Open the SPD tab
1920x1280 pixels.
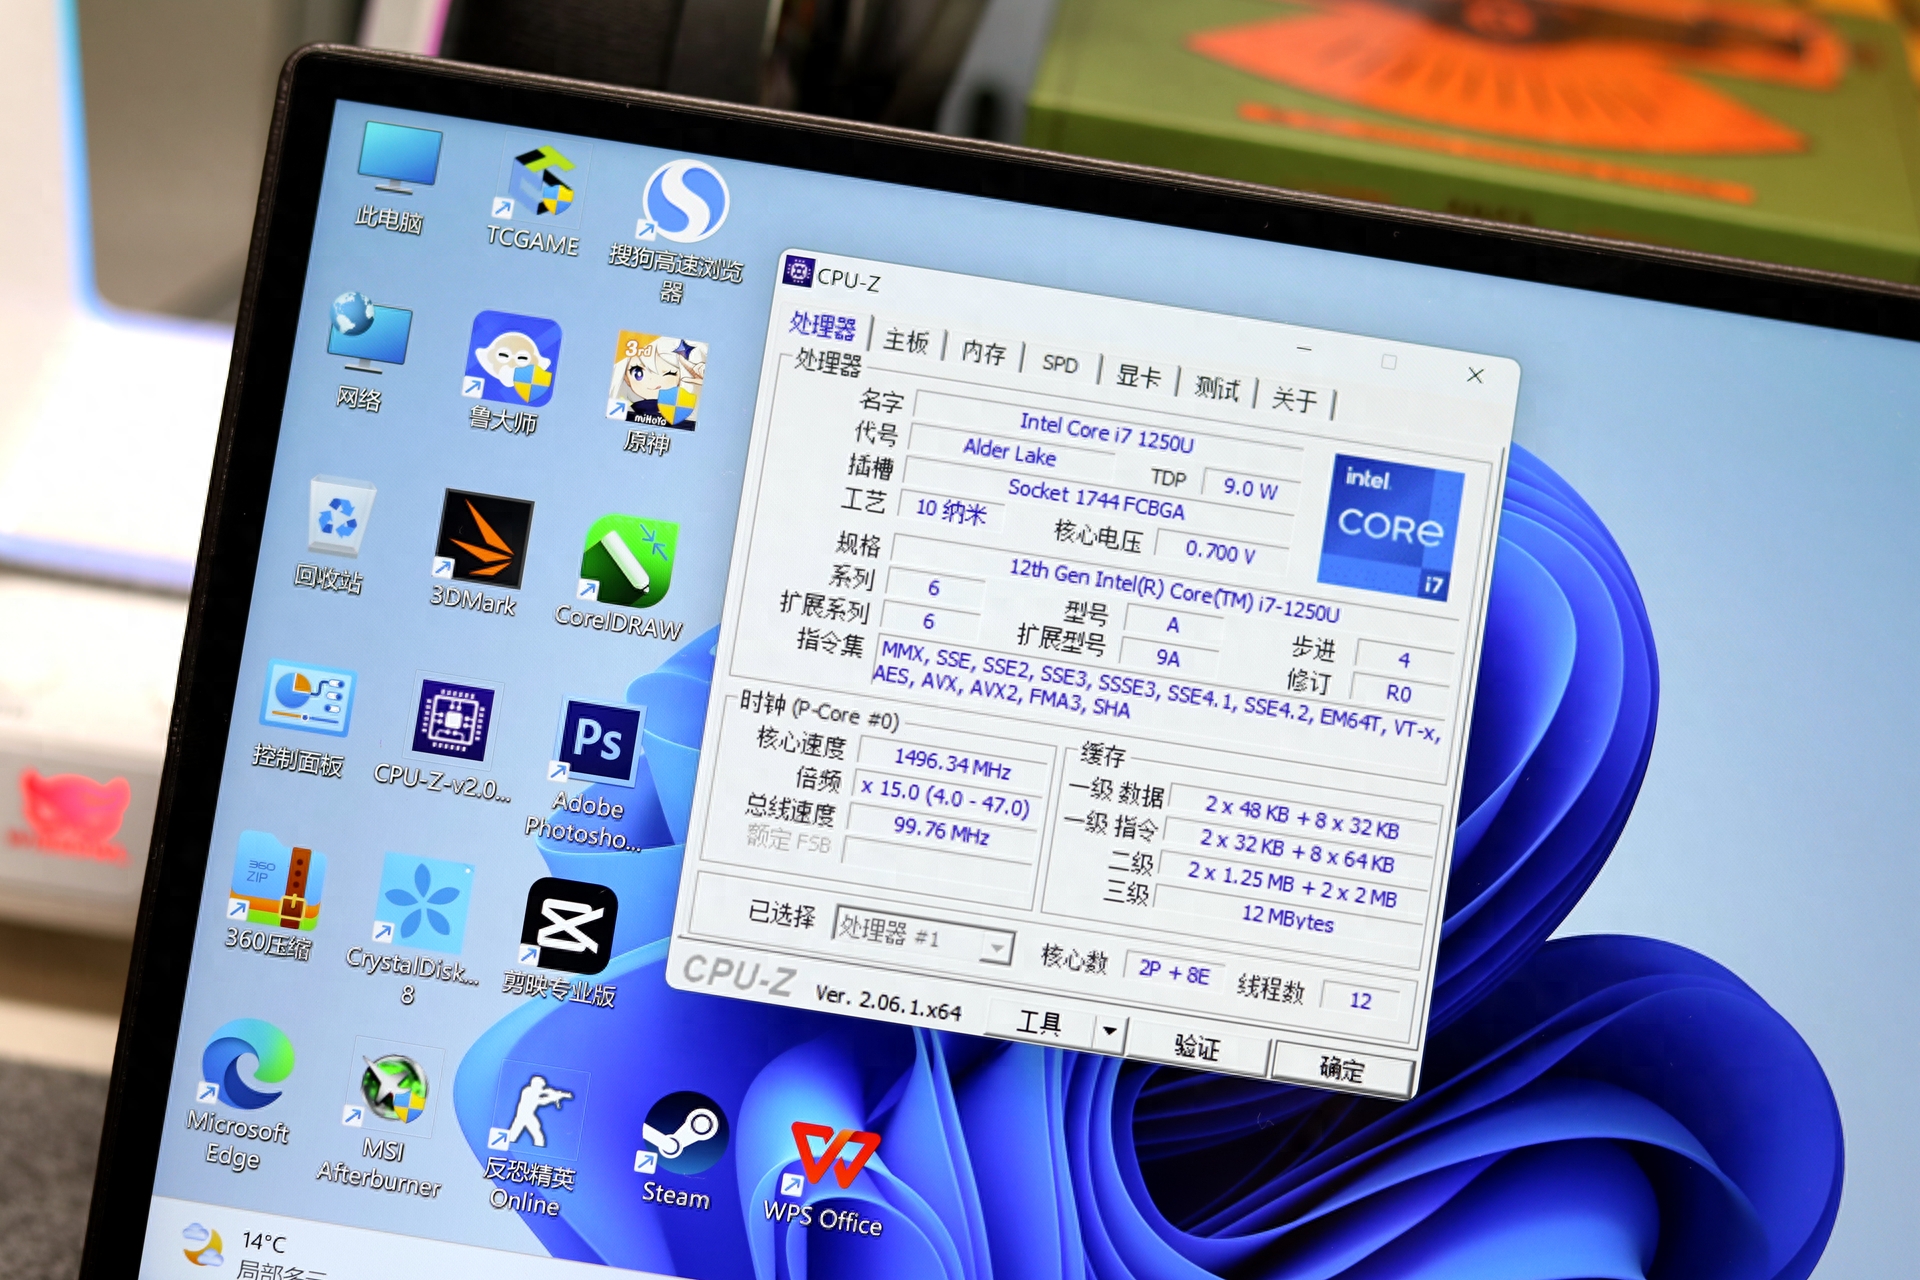pyautogui.click(x=1060, y=363)
